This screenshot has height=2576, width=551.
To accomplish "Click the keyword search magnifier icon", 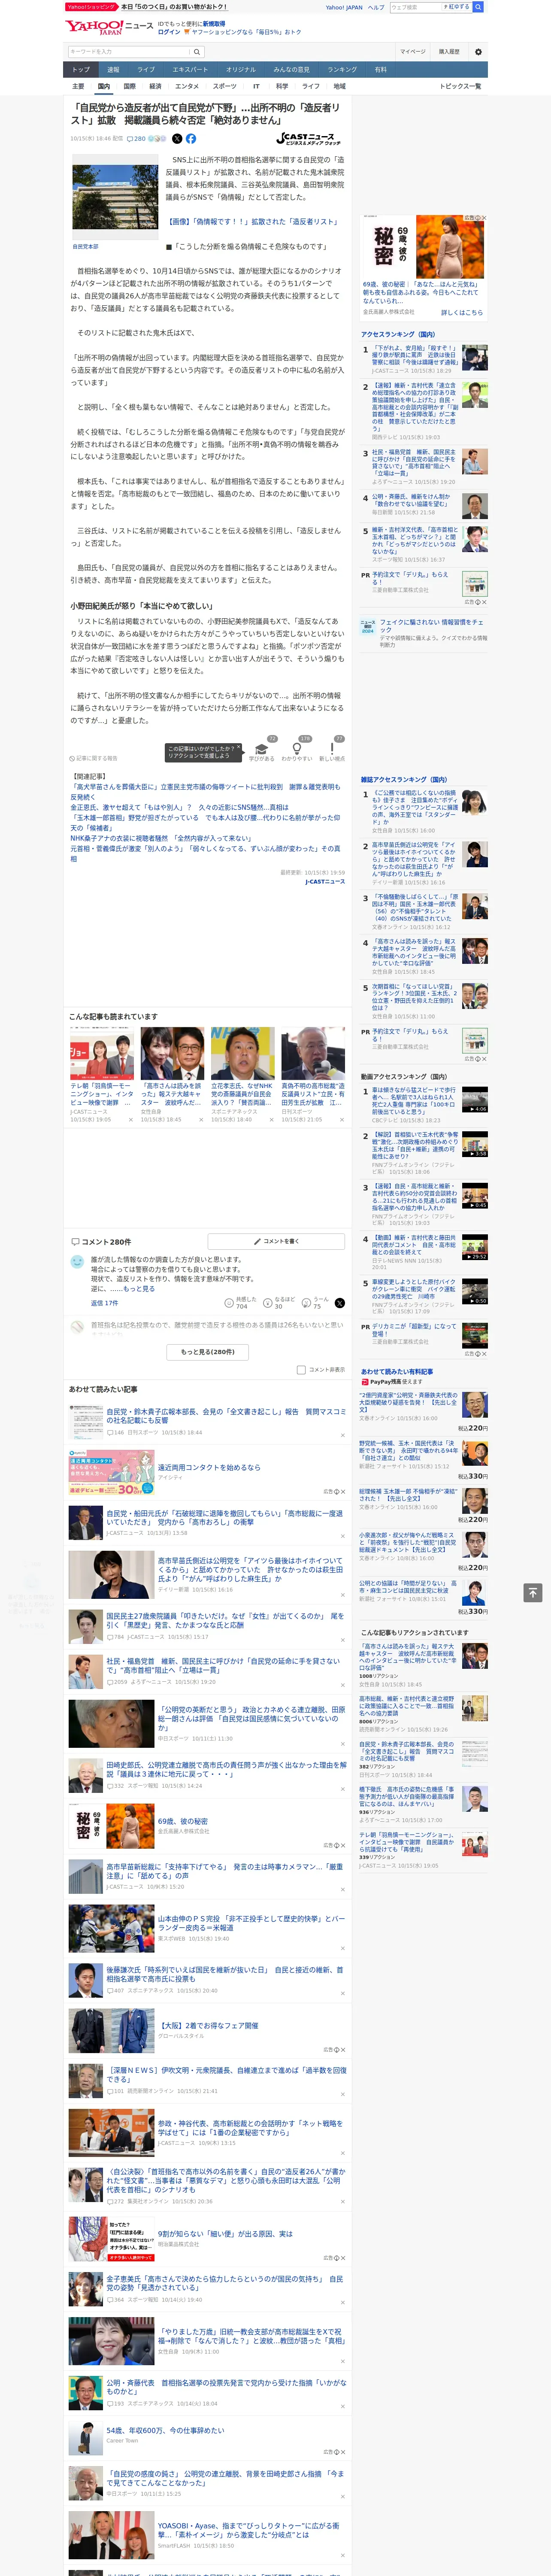I will pyautogui.click(x=197, y=52).
